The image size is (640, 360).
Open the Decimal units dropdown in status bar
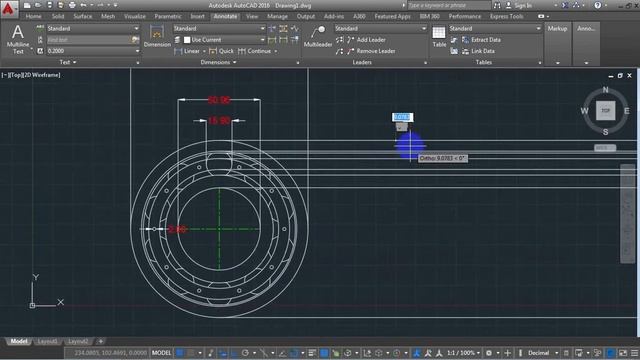pyautogui.click(x=542, y=353)
